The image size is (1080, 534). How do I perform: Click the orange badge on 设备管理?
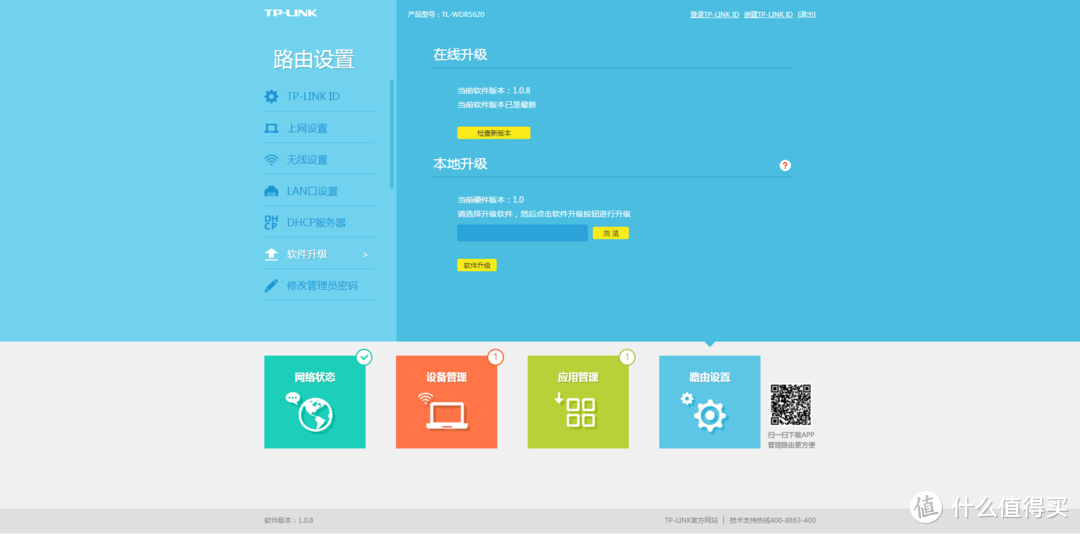tap(496, 357)
